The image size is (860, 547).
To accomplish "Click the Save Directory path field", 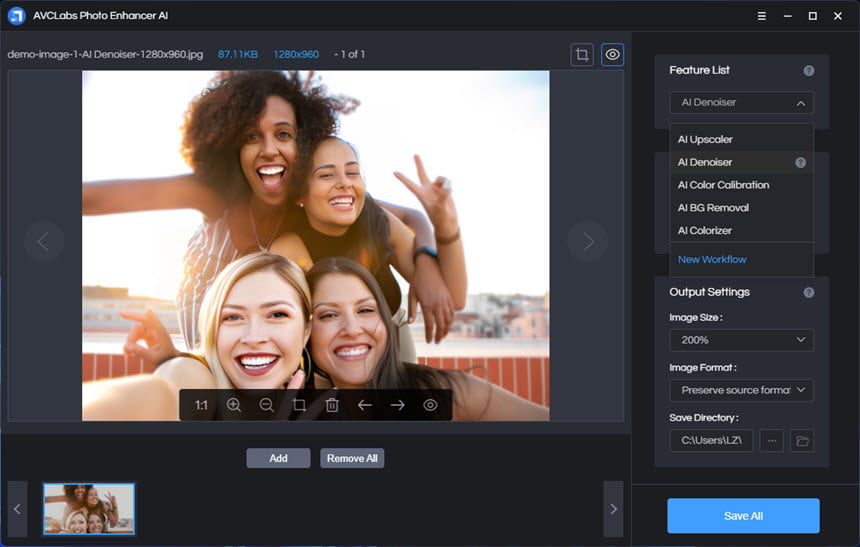I will [x=711, y=441].
